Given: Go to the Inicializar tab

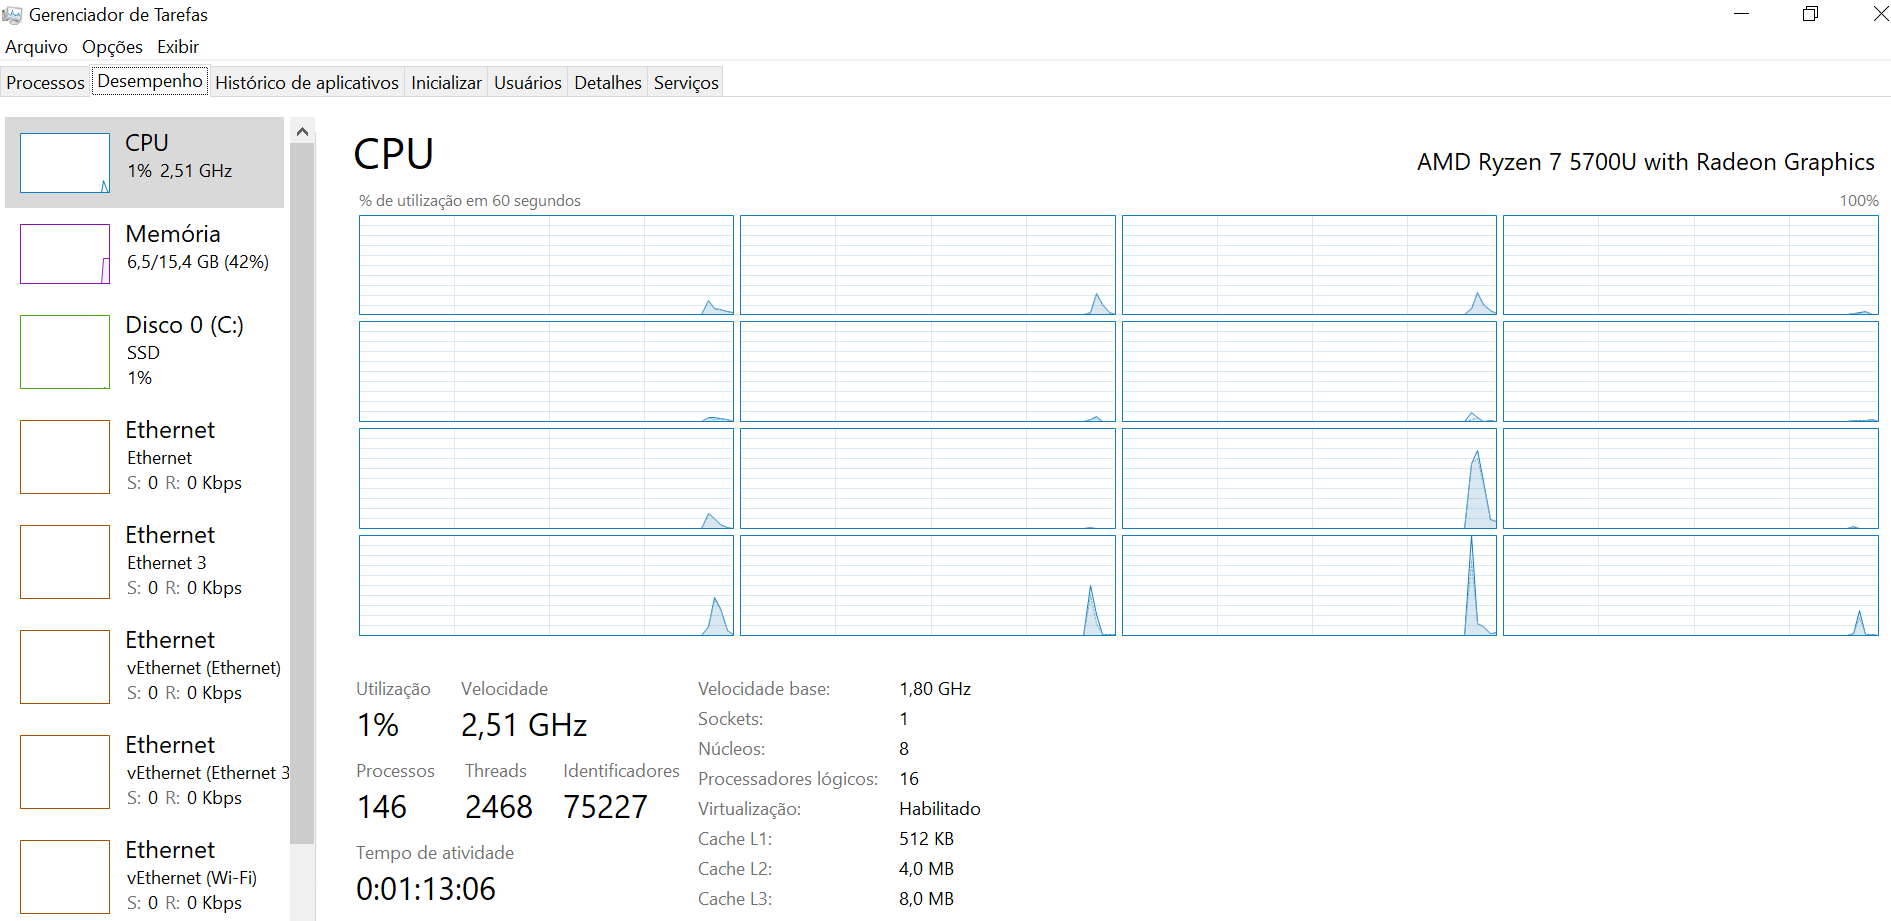Looking at the screenshot, I should coord(446,83).
